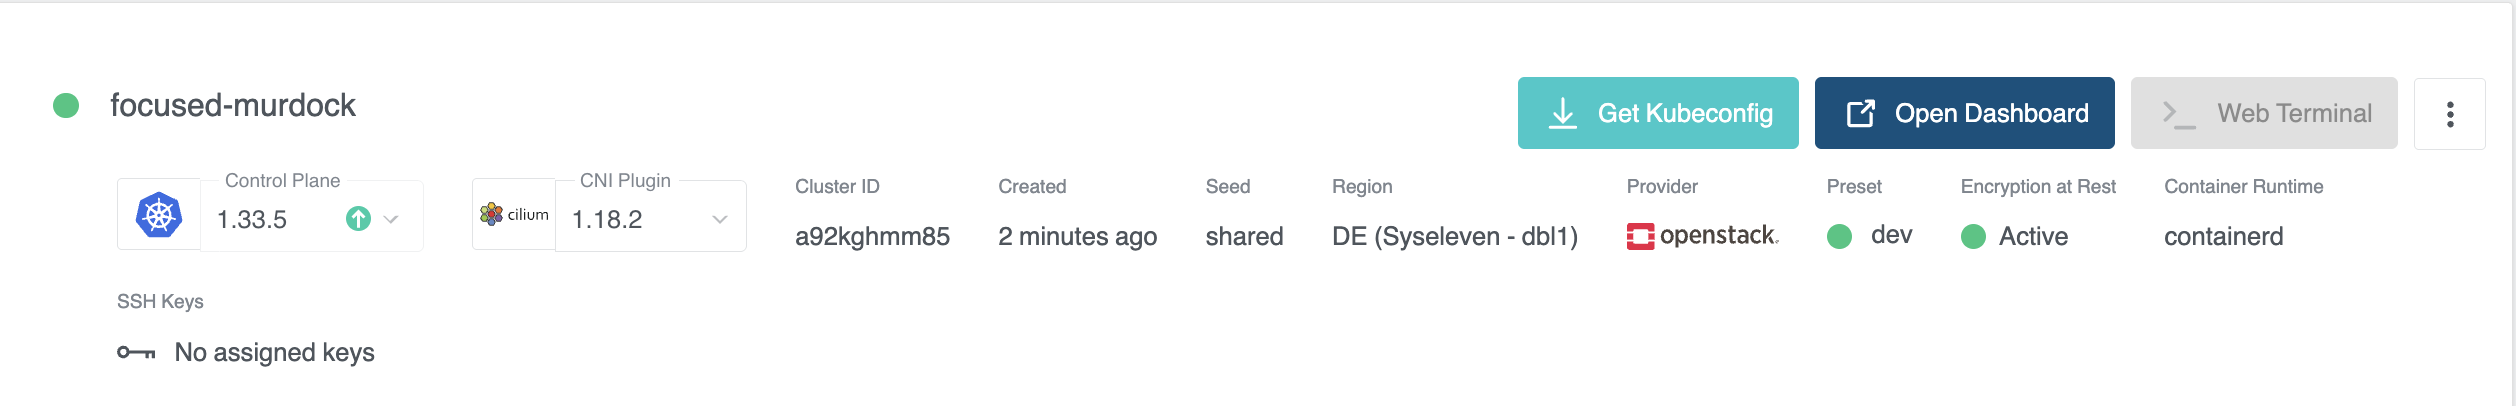Click the focused-murdock cluster name
The width and height of the screenshot is (2516, 406).
[x=232, y=106]
